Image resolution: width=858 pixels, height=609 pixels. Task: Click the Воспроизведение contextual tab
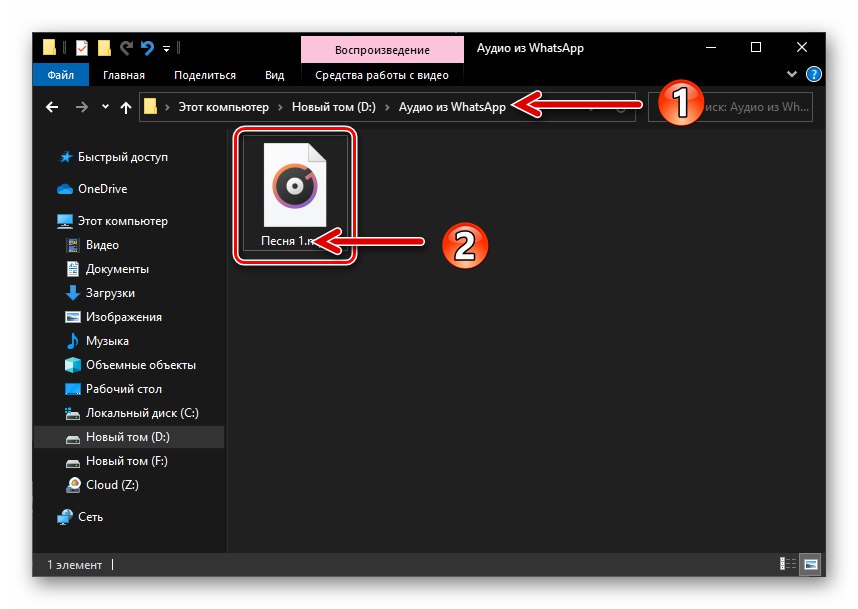(x=382, y=50)
